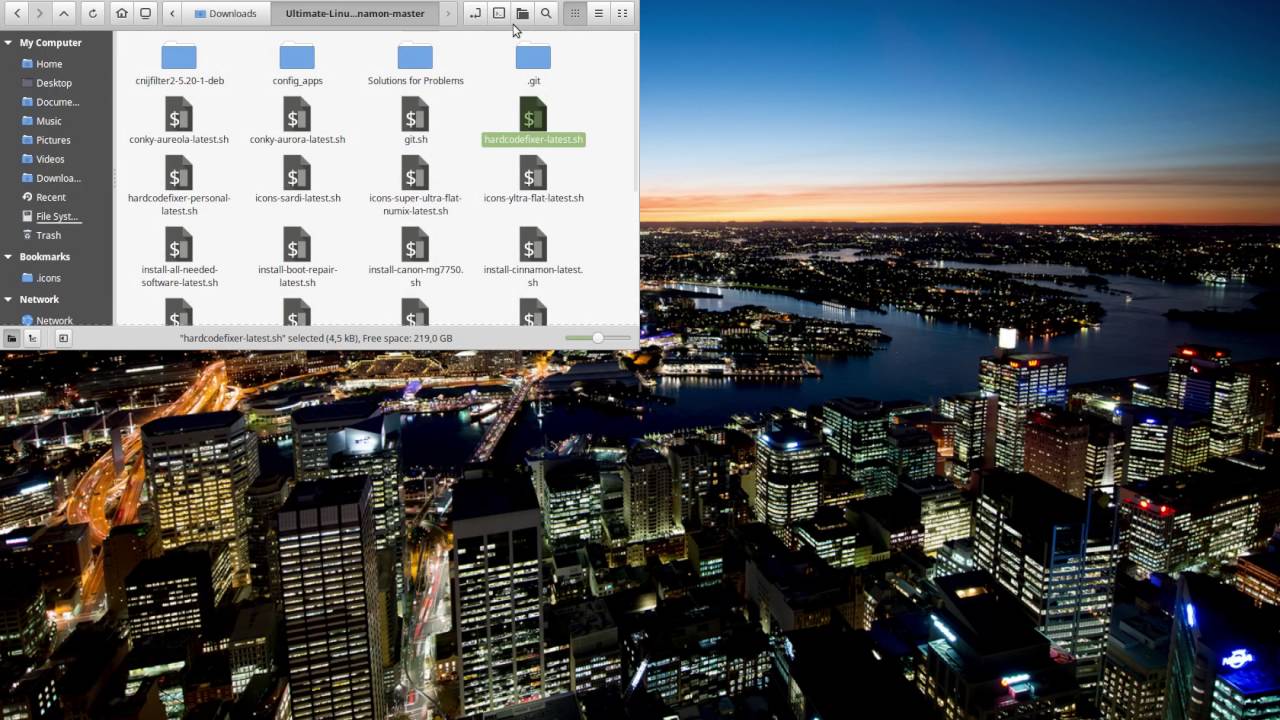Viewport: 1280px width, 720px height.
Task: Open the .icons bookmark
Action: pos(48,278)
